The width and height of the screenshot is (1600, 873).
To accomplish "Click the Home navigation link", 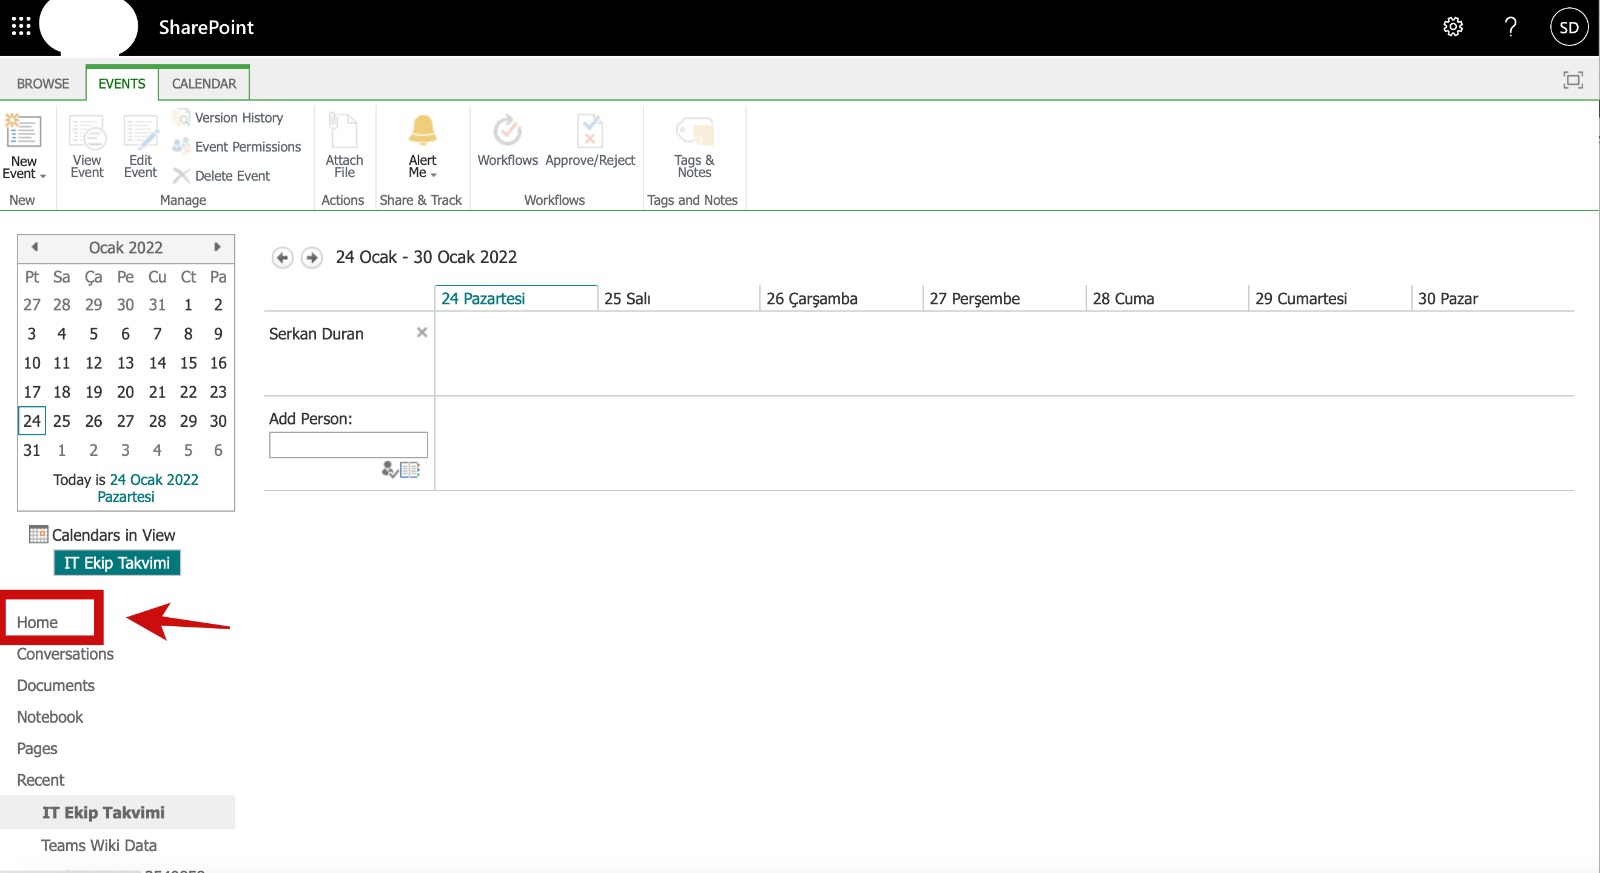I will point(38,622).
